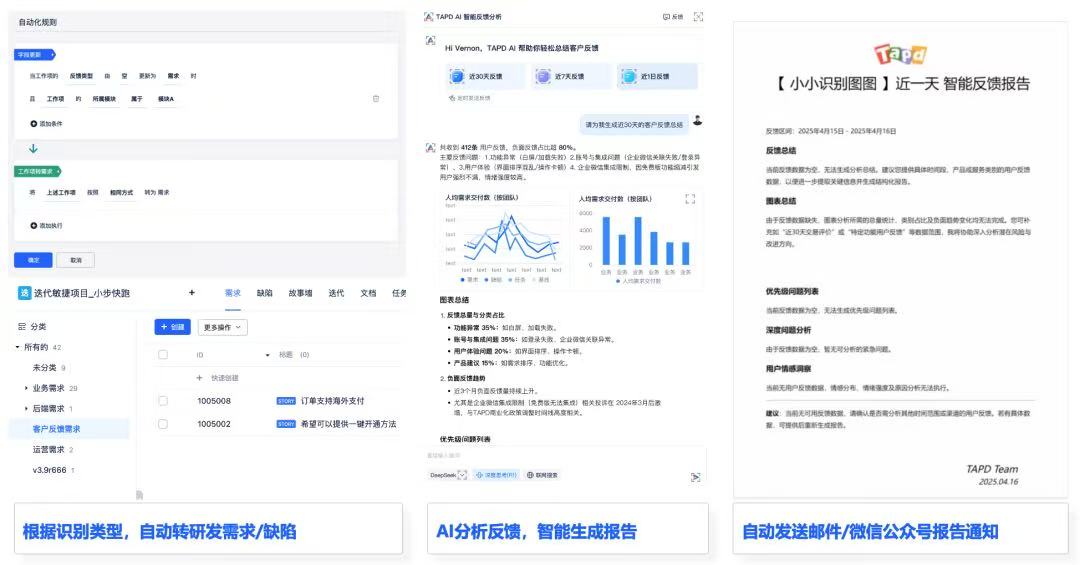Click the trash icon in the rule condition row
The height and width of the screenshot is (565, 1080).
pyautogui.click(x=375, y=99)
